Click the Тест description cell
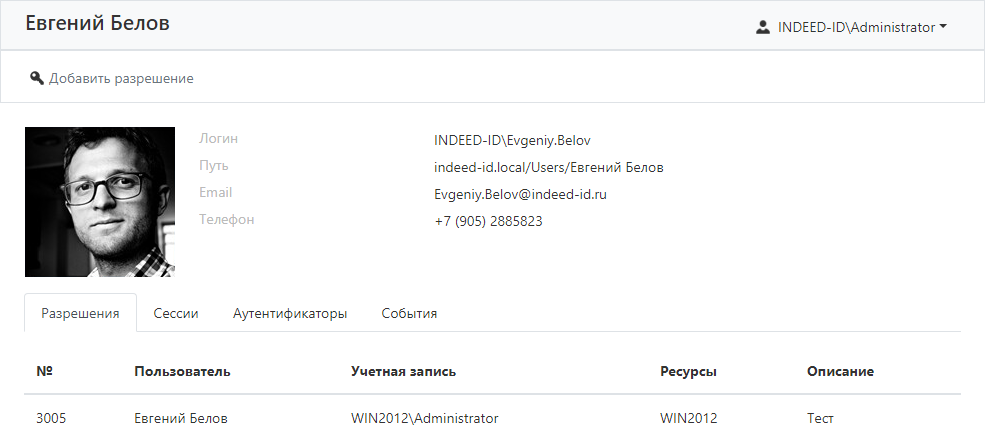This screenshot has height=446, width=985. click(820, 418)
